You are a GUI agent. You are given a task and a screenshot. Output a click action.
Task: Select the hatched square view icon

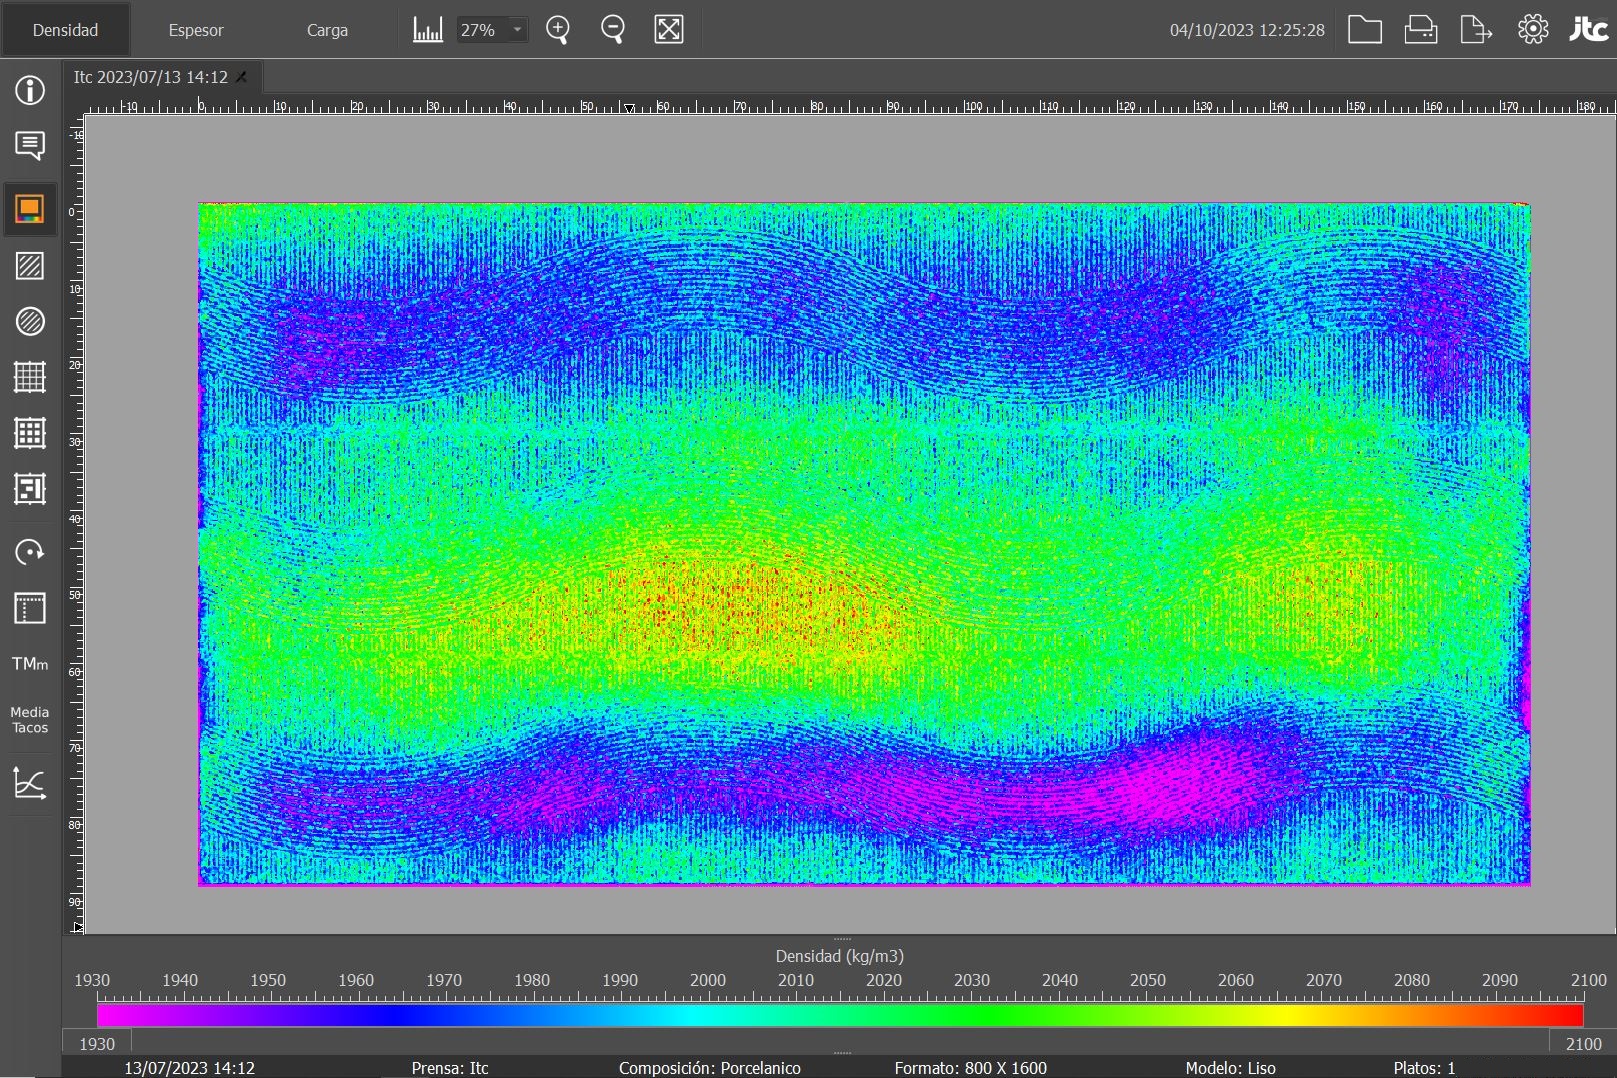tap(30, 266)
